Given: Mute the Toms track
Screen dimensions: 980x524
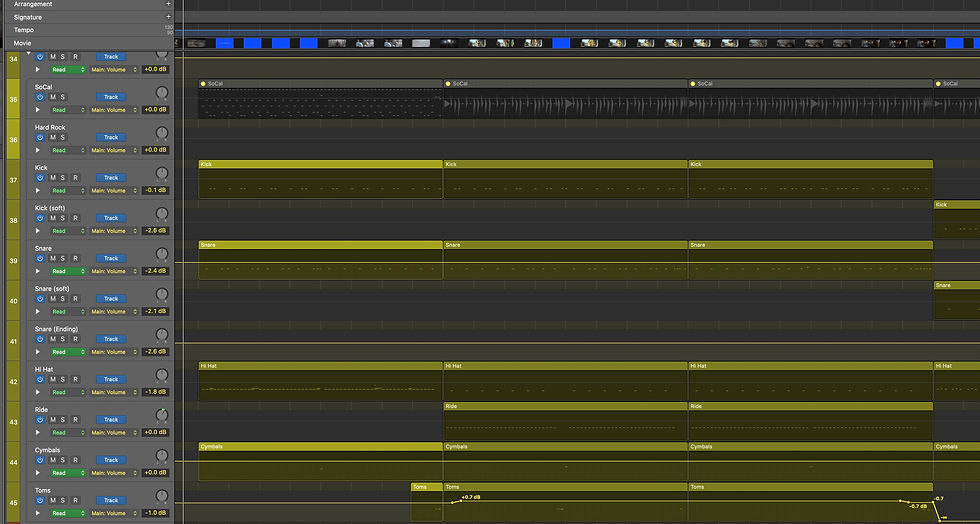Looking at the screenshot, I should click(x=52, y=500).
